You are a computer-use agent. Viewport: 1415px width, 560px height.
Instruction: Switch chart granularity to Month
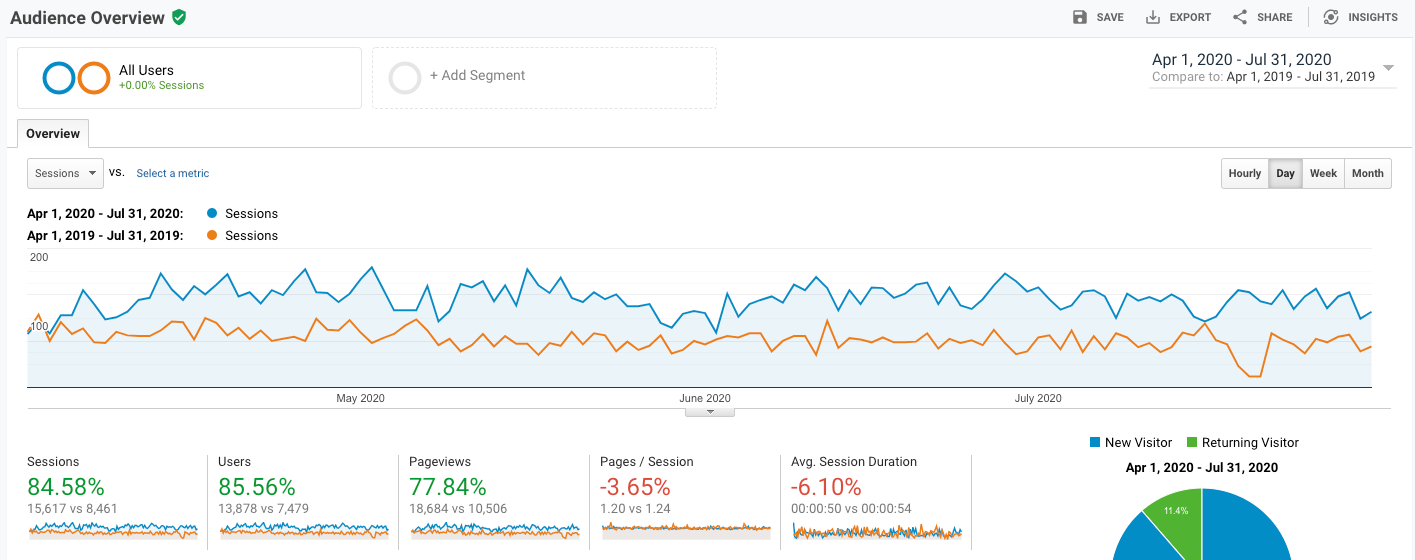click(1368, 173)
